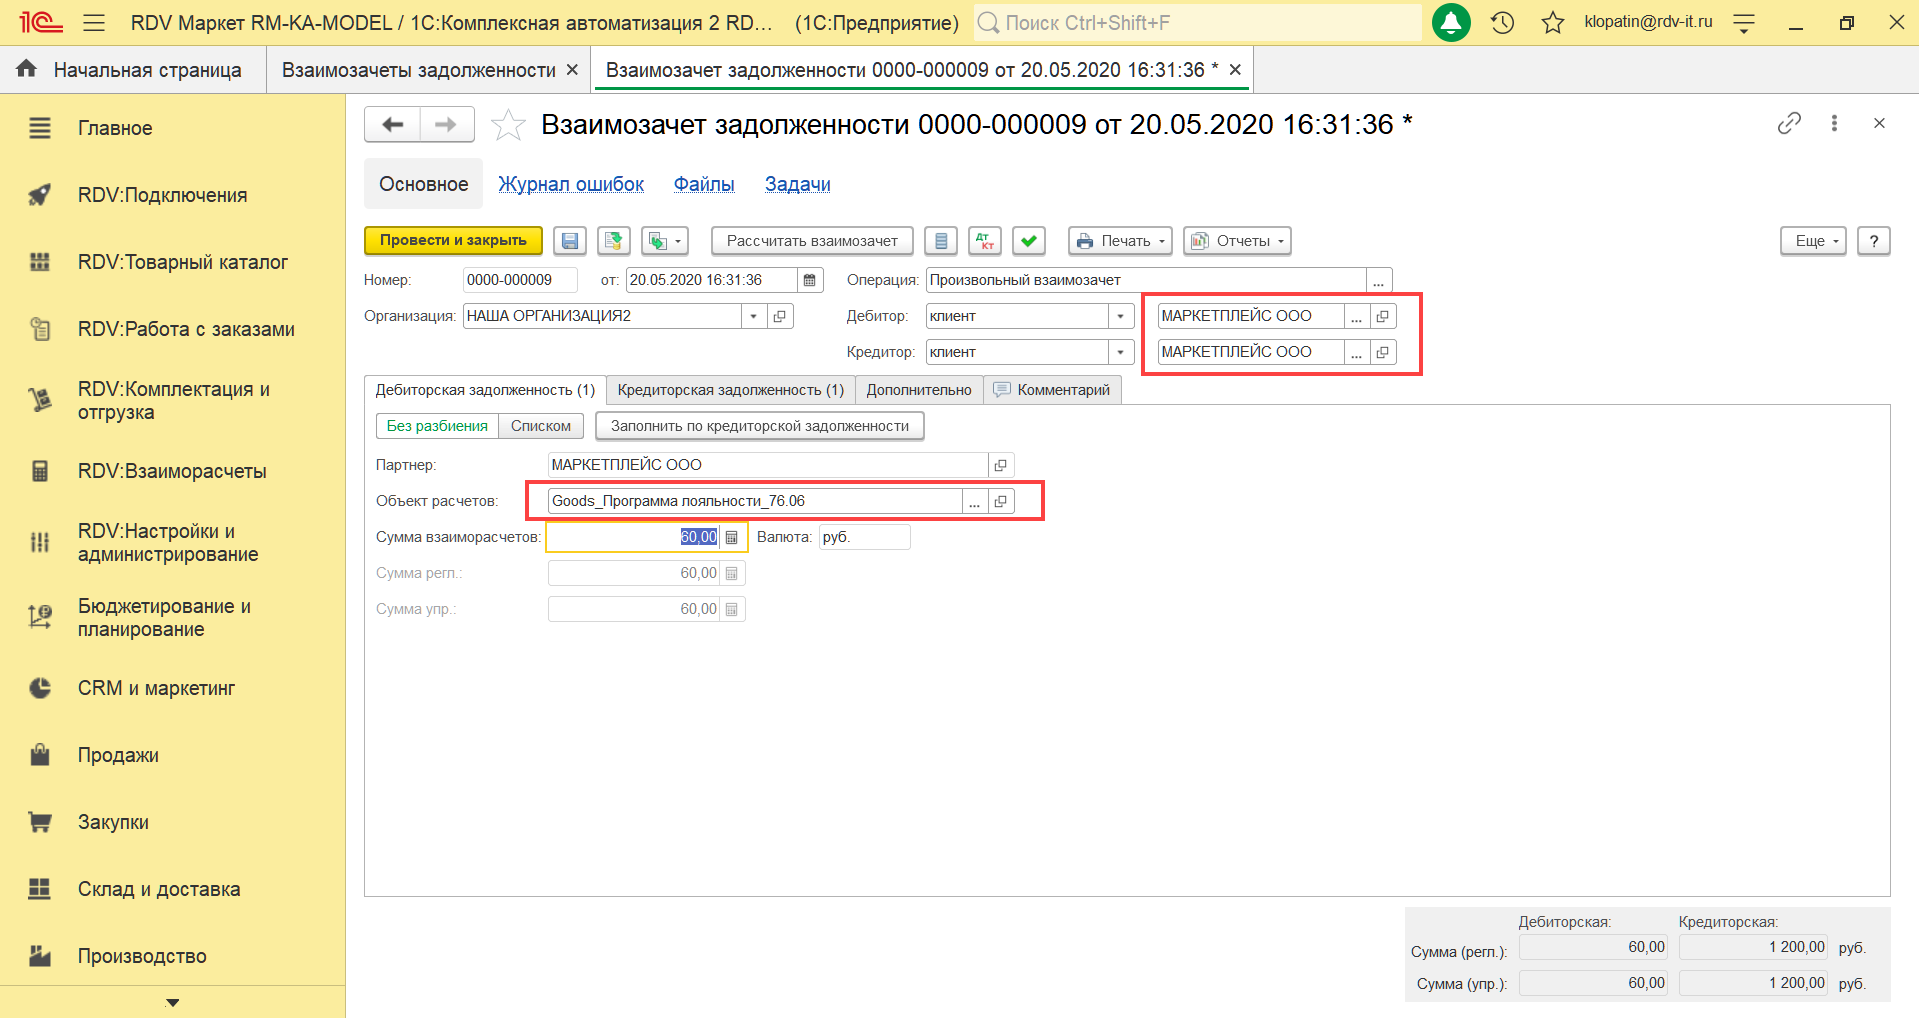
Task: Click the save document floppy disk icon
Action: 570,241
